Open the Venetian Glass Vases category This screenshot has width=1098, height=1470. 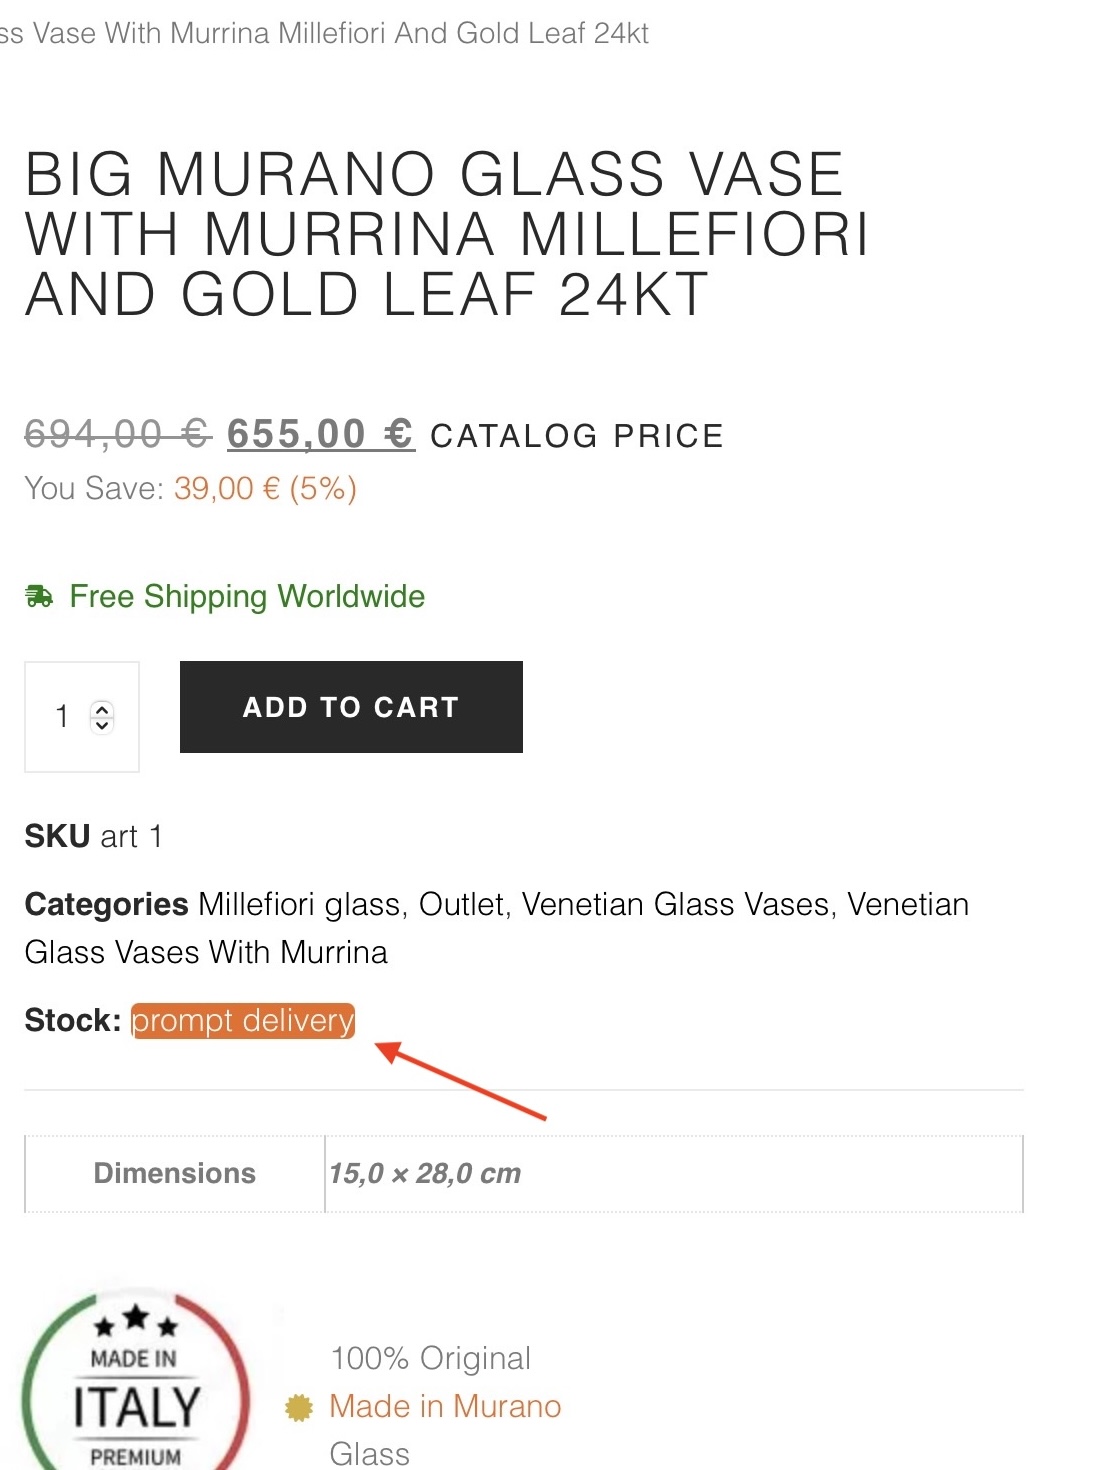click(676, 904)
